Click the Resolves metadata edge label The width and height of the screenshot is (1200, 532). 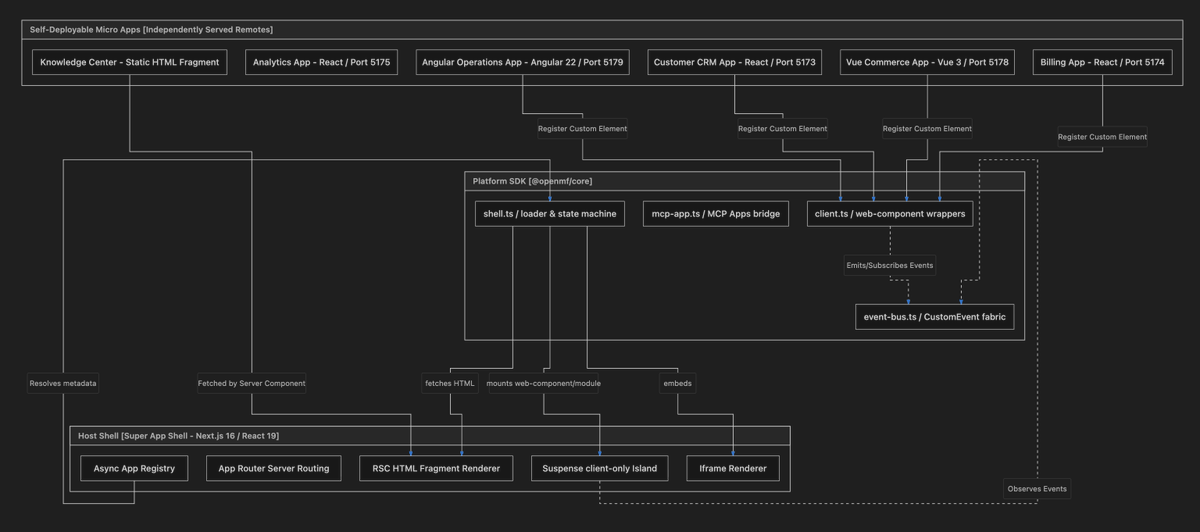click(63, 383)
